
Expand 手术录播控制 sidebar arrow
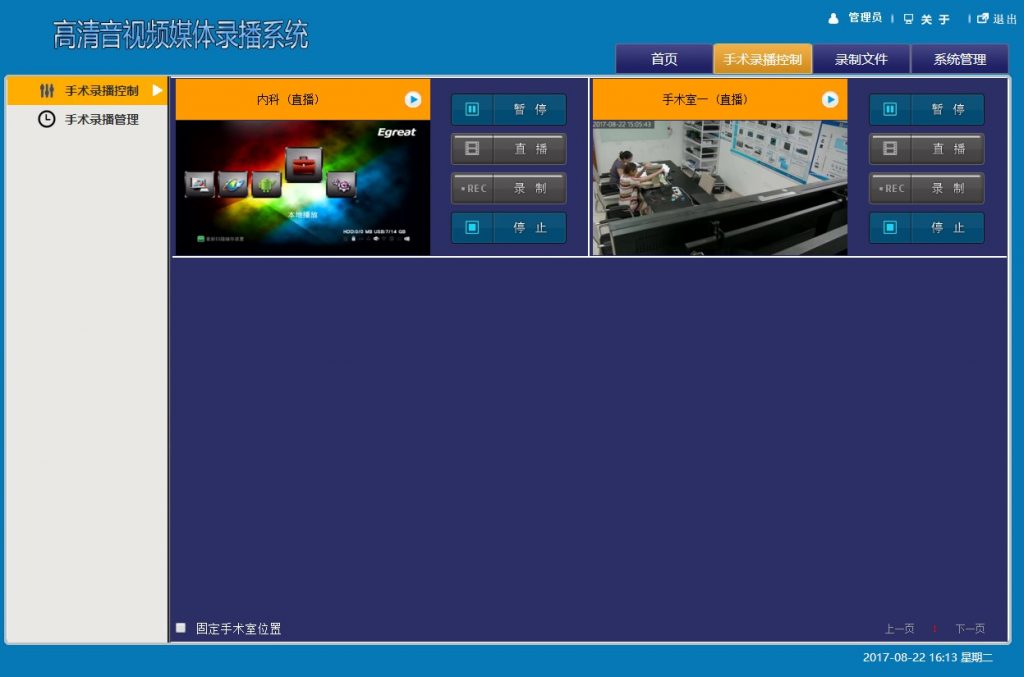pyautogui.click(x=157, y=91)
